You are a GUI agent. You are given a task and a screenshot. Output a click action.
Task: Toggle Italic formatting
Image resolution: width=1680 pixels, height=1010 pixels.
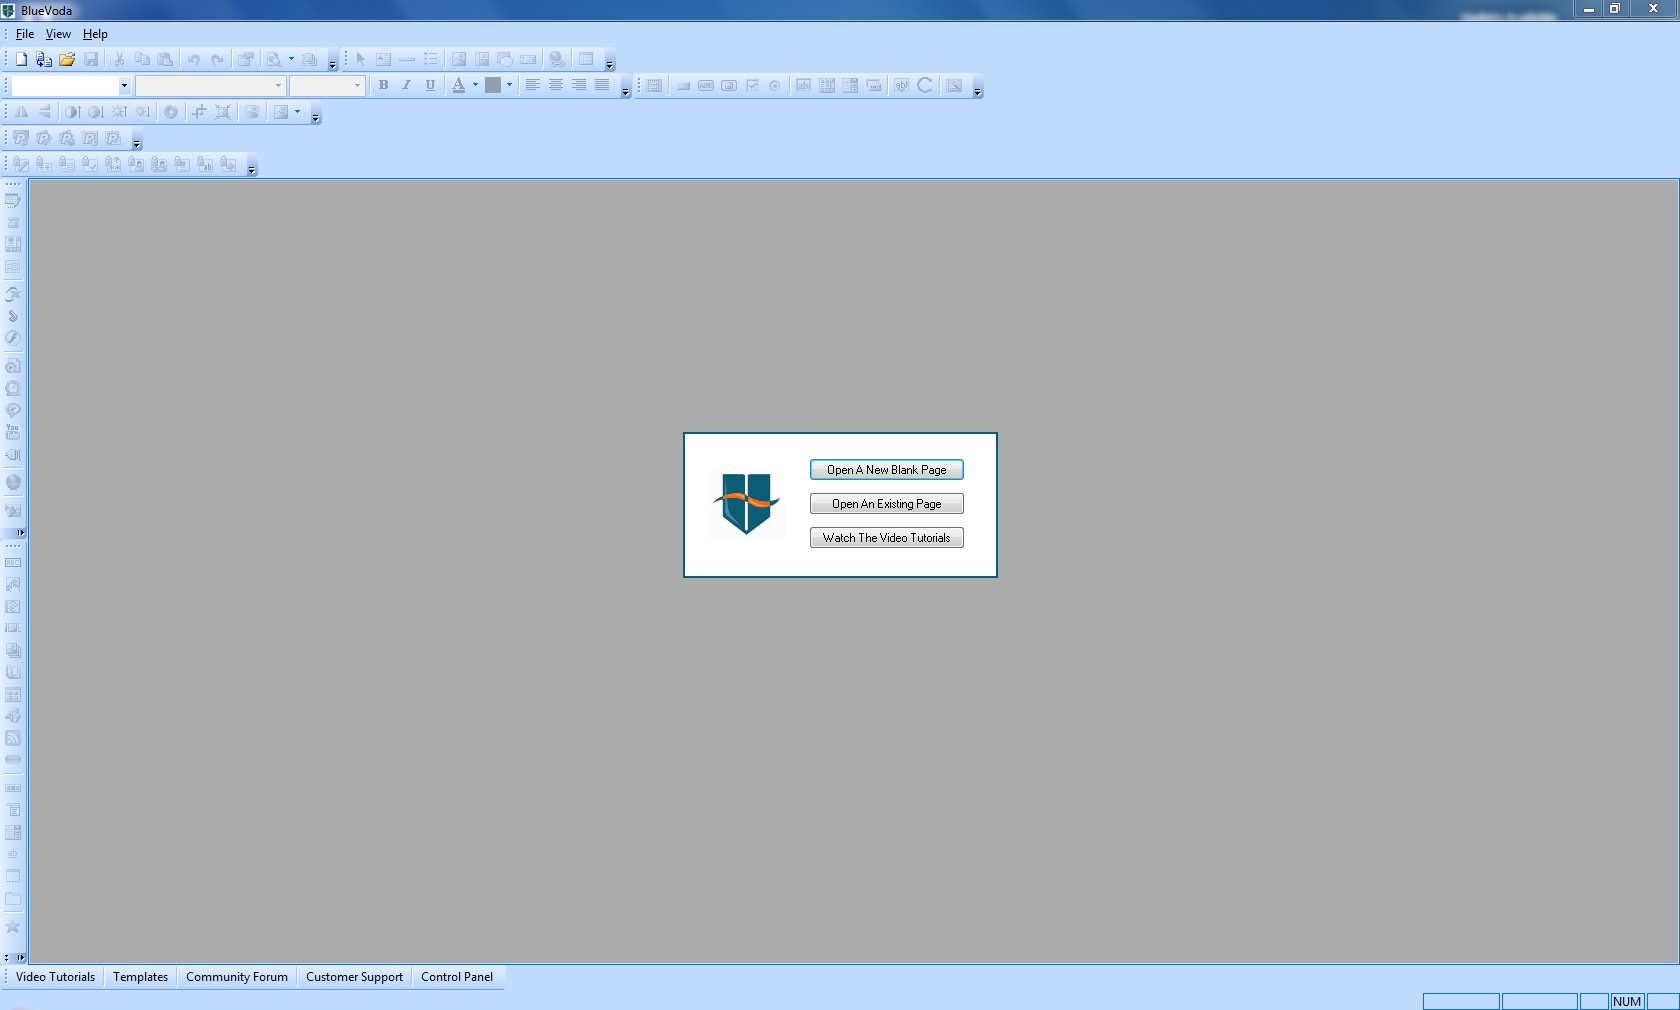406,85
